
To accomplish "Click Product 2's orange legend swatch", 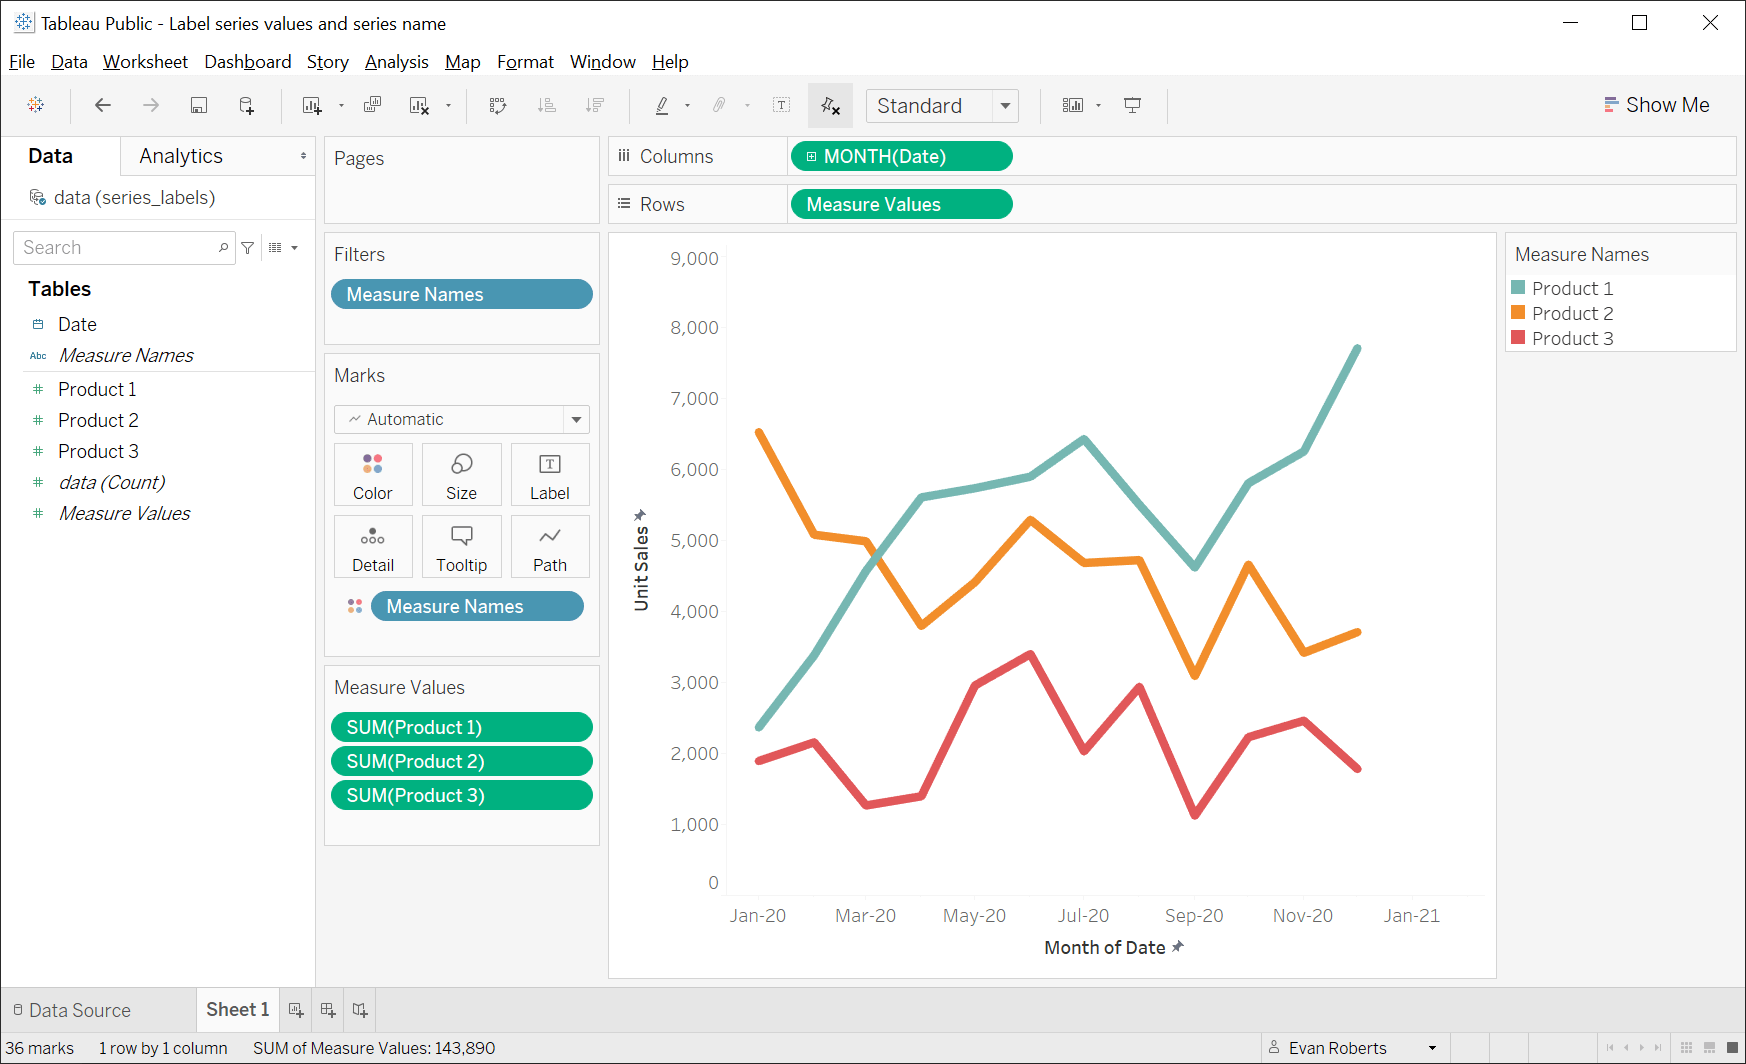I will tap(1518, 312).
